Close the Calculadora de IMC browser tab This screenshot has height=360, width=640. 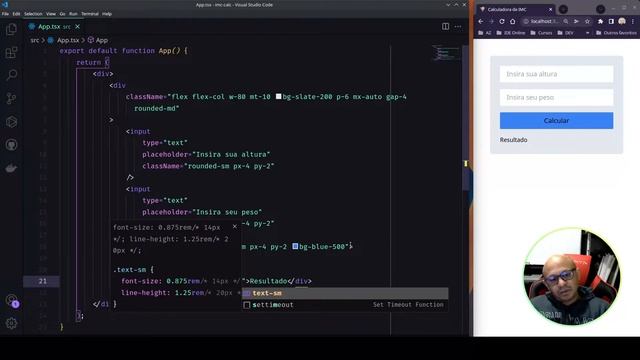(x=550, y=9)
